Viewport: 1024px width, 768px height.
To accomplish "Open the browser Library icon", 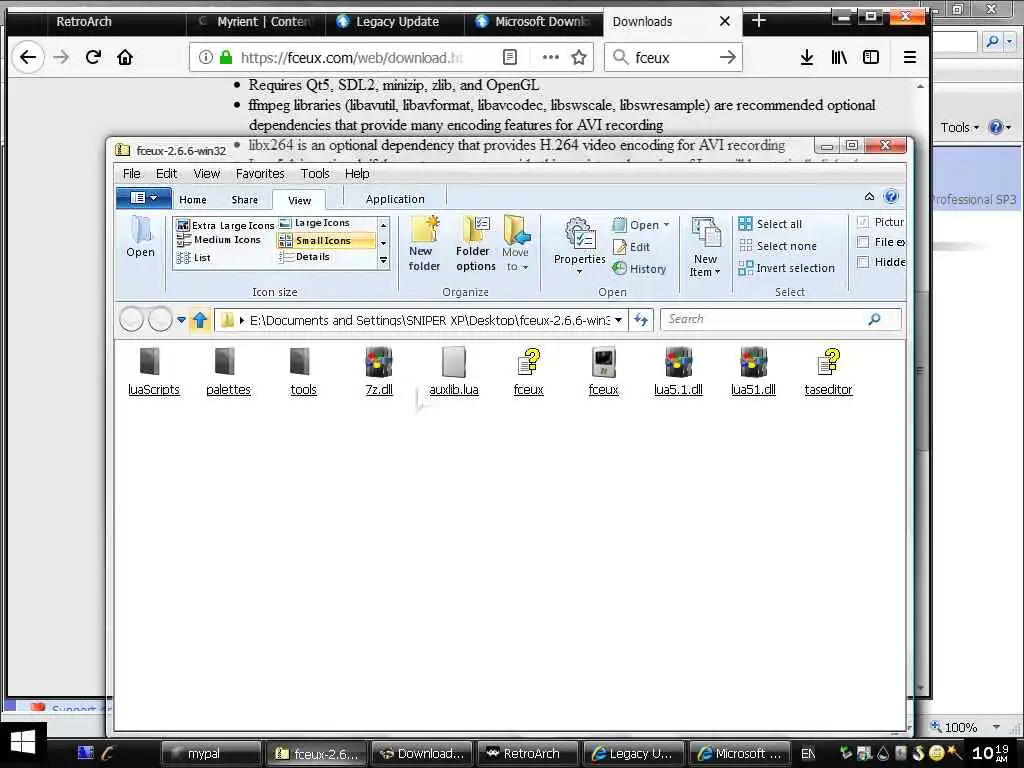I will pos(839,57).
